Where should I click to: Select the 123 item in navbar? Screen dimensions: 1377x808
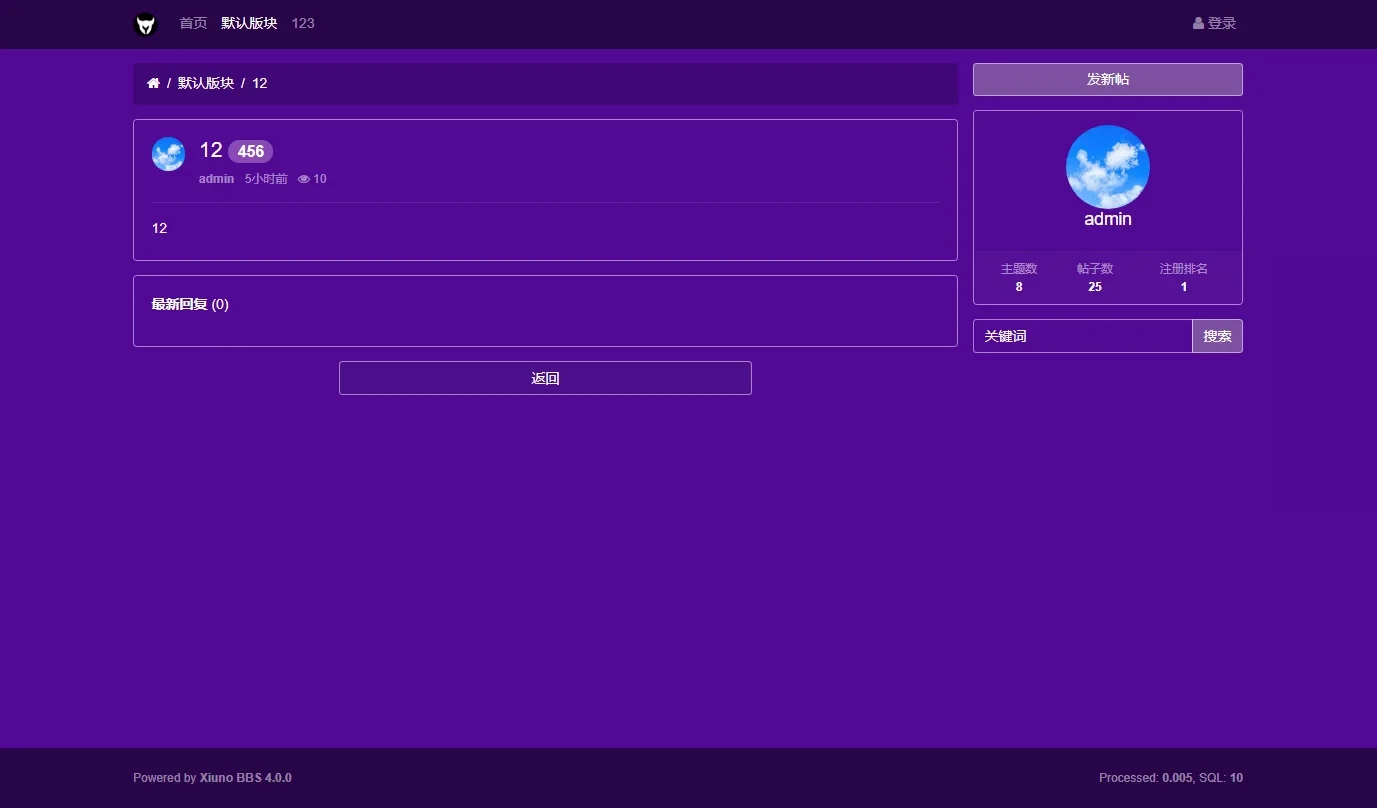coord(303,22)
